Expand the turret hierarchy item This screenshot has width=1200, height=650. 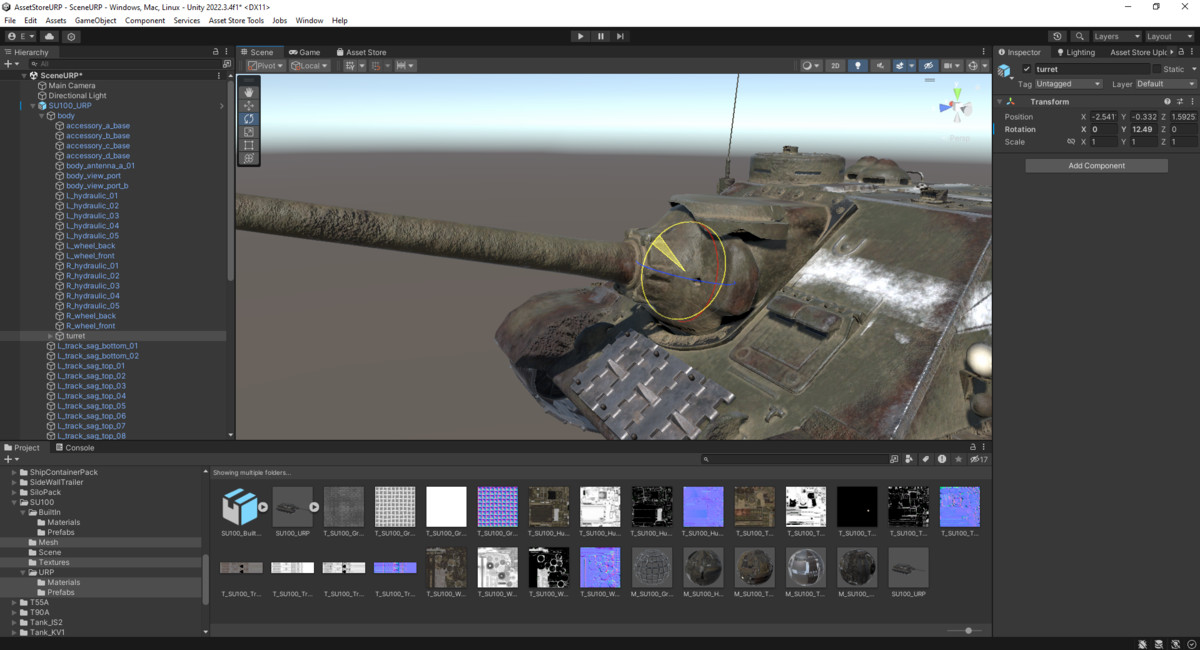(50, 336)
